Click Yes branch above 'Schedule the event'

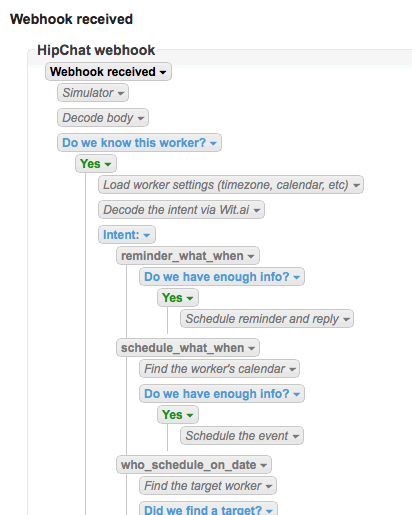(178, 415)
